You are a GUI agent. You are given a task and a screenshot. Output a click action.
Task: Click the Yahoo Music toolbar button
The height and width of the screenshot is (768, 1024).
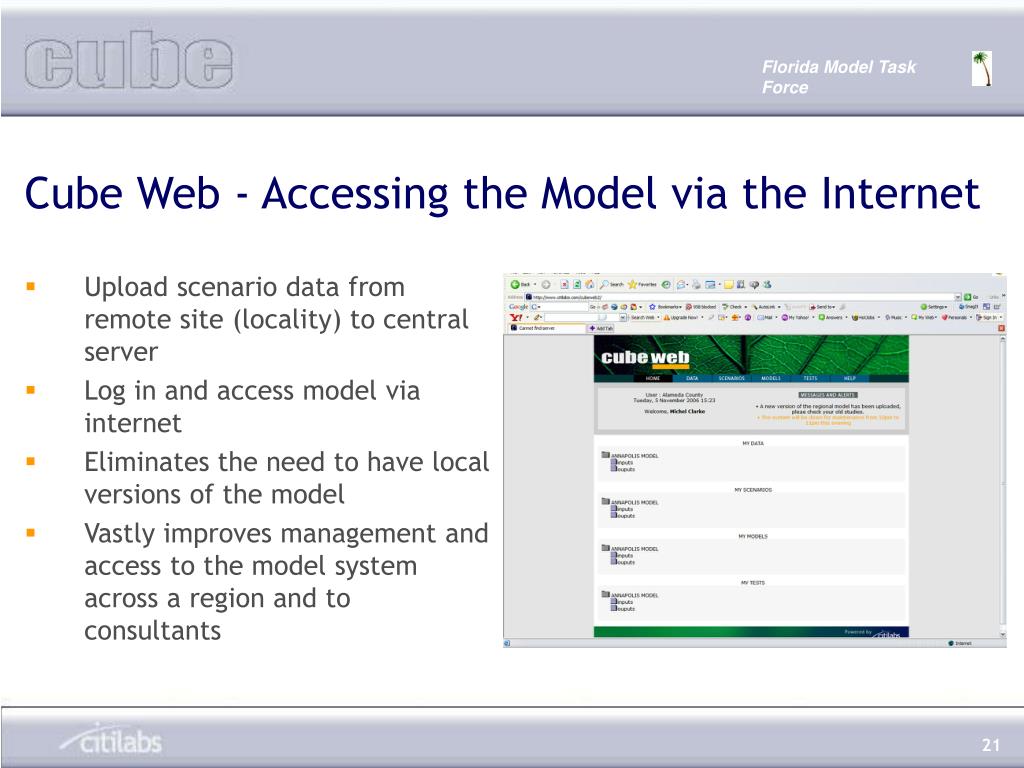pyautogui.click(x=896, y=317)
